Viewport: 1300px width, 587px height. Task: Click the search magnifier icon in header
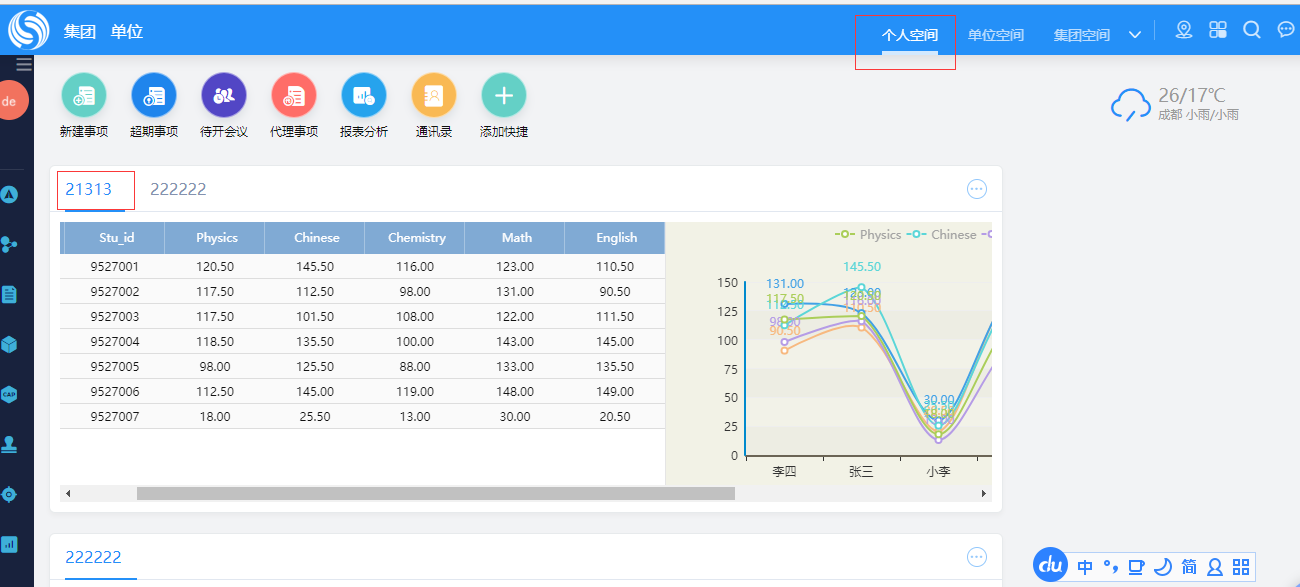point(1251,30)
